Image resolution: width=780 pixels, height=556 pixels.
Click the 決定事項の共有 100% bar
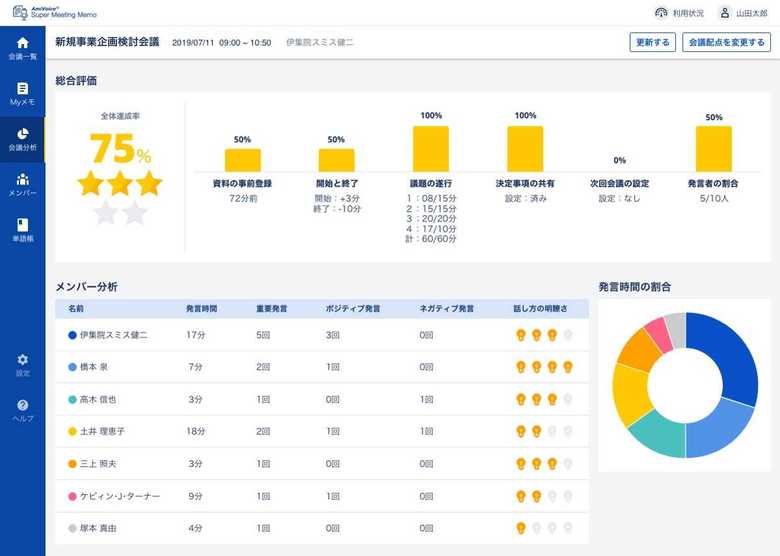[525, 149]
